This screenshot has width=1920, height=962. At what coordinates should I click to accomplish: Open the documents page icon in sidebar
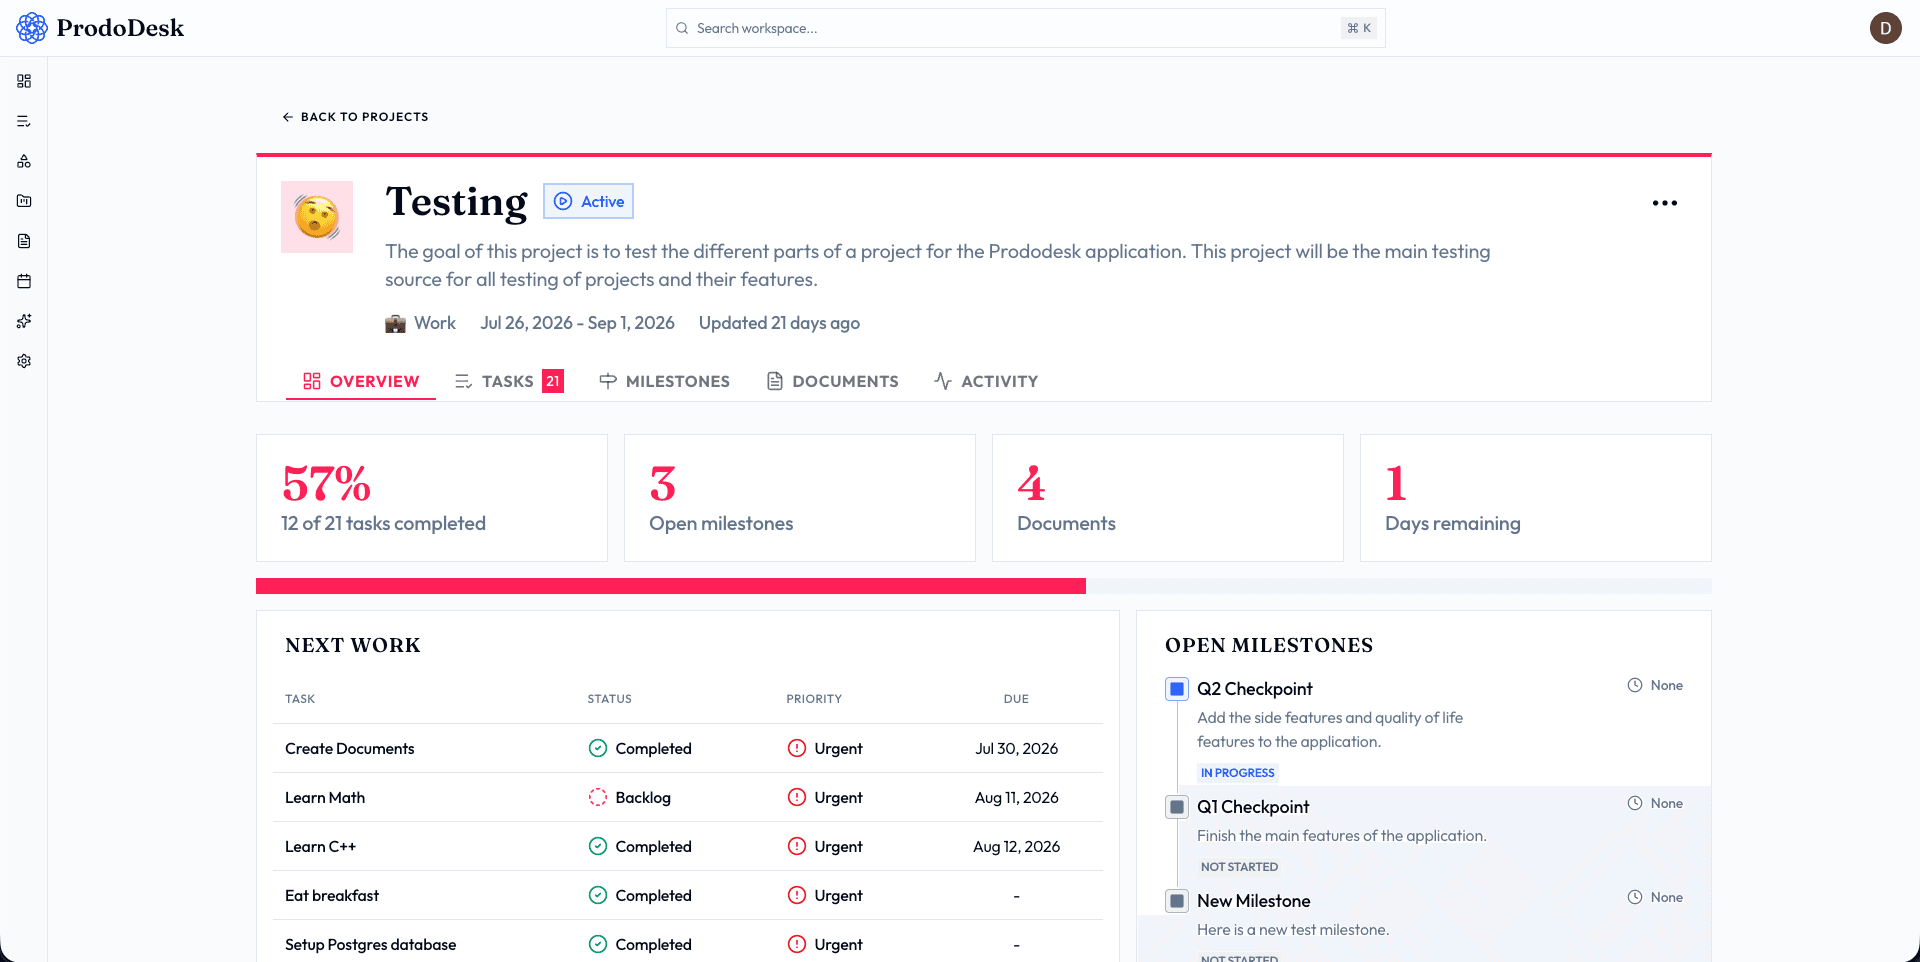(24, 241)
